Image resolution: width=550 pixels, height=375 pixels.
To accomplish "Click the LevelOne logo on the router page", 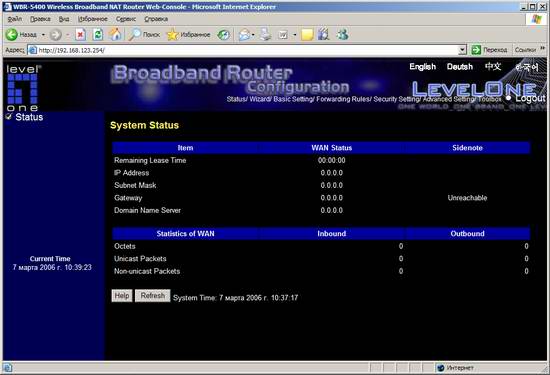I will click(23, 88).
